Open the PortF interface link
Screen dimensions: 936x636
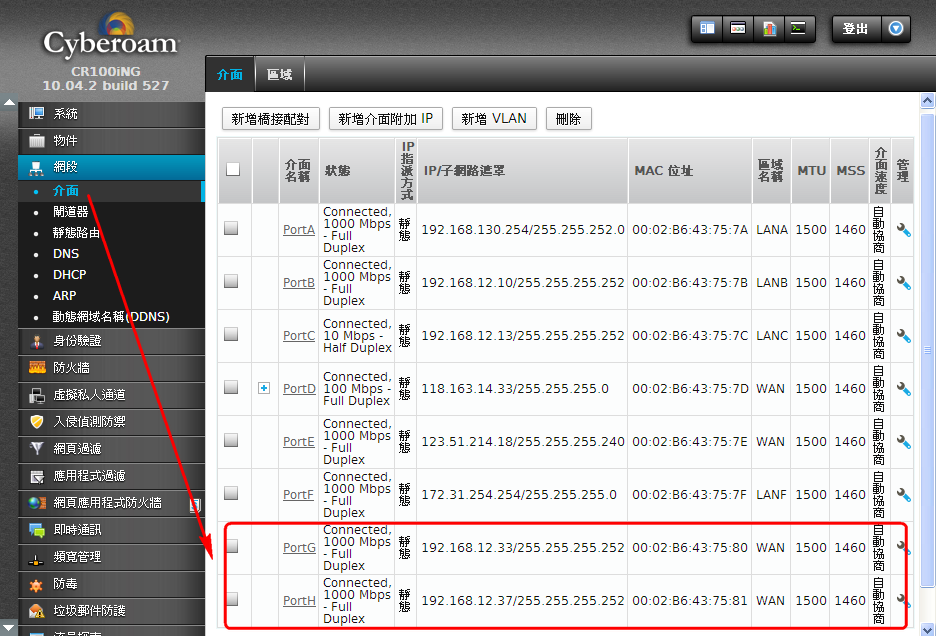[298, 495]
